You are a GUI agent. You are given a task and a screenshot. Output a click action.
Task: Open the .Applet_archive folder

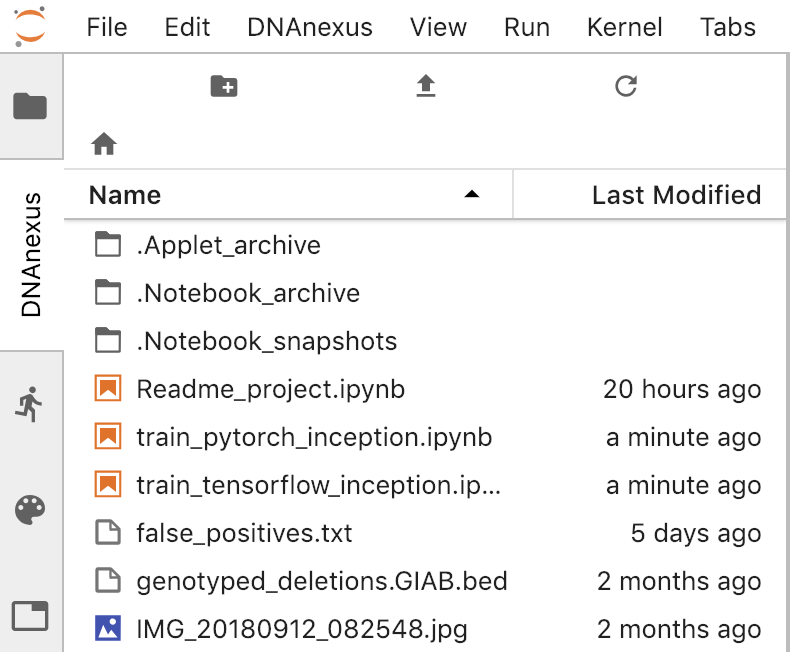coord(228,245)
